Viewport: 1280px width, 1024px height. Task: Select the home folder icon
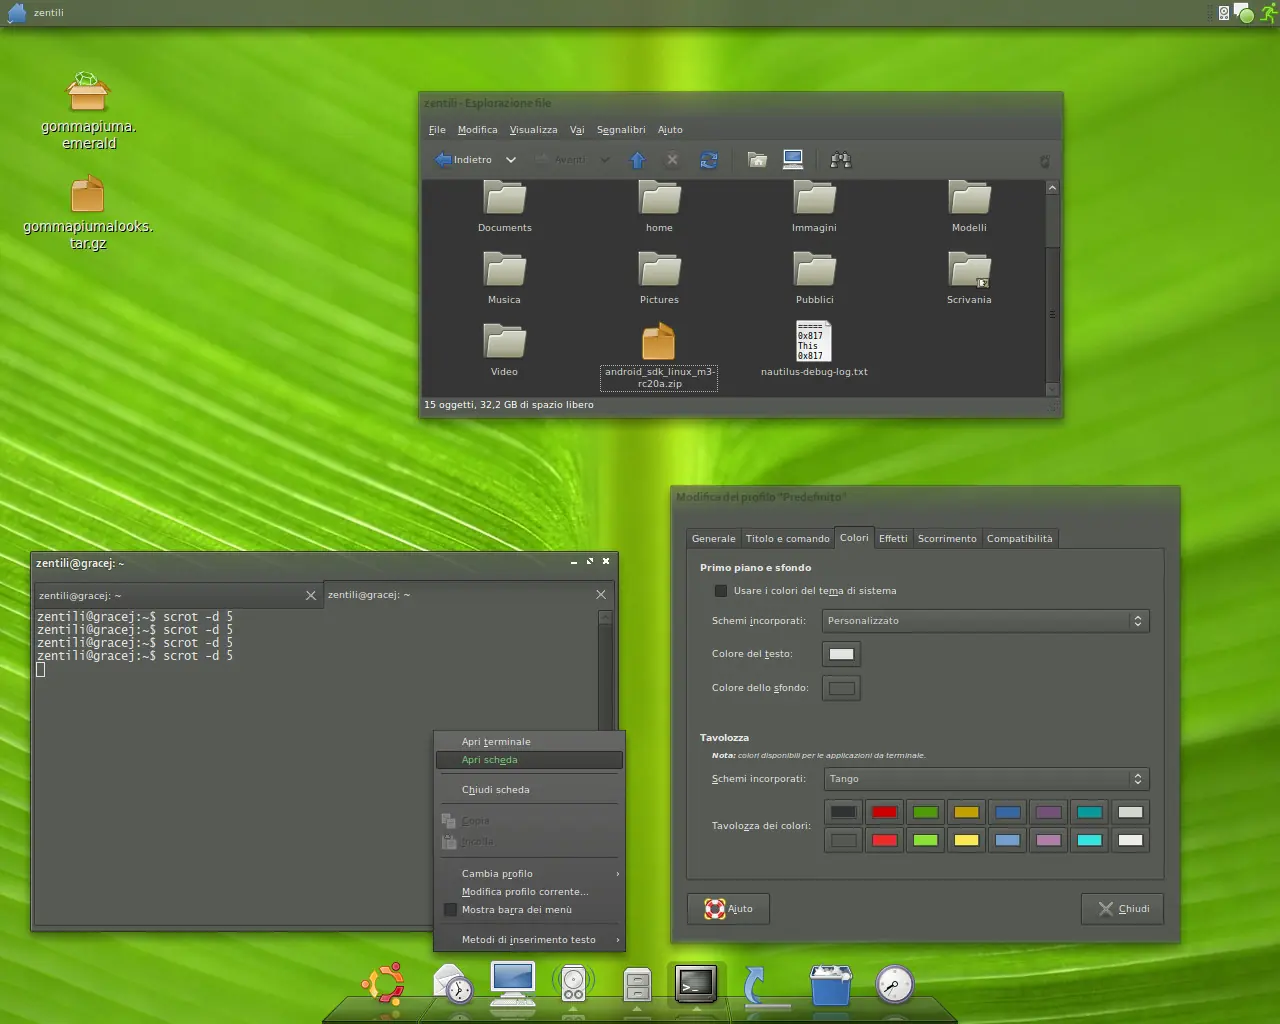659,207
